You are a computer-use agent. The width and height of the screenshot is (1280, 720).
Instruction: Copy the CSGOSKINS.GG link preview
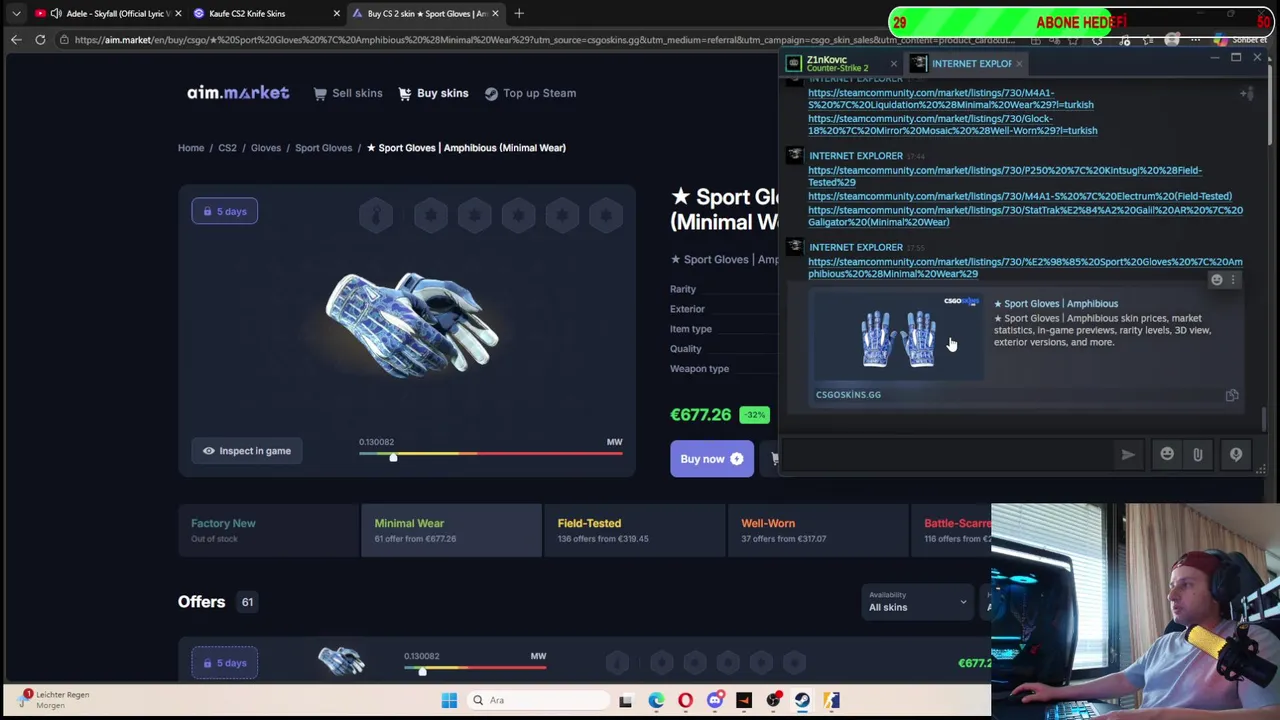point(1232,396)
